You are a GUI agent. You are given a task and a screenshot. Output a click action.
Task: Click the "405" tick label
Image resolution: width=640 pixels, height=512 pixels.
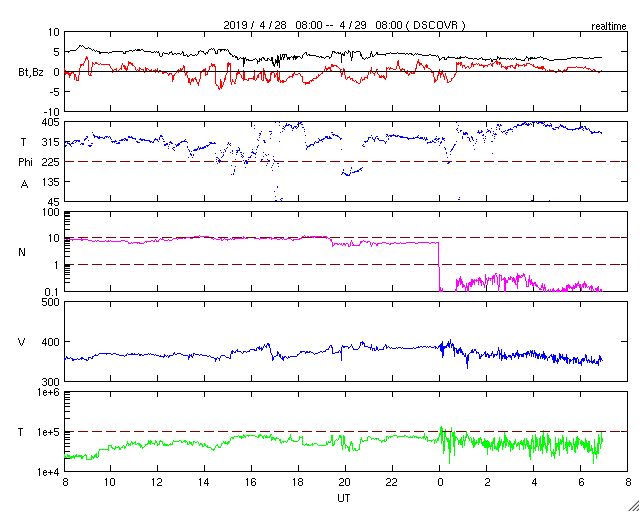(51, 122)
